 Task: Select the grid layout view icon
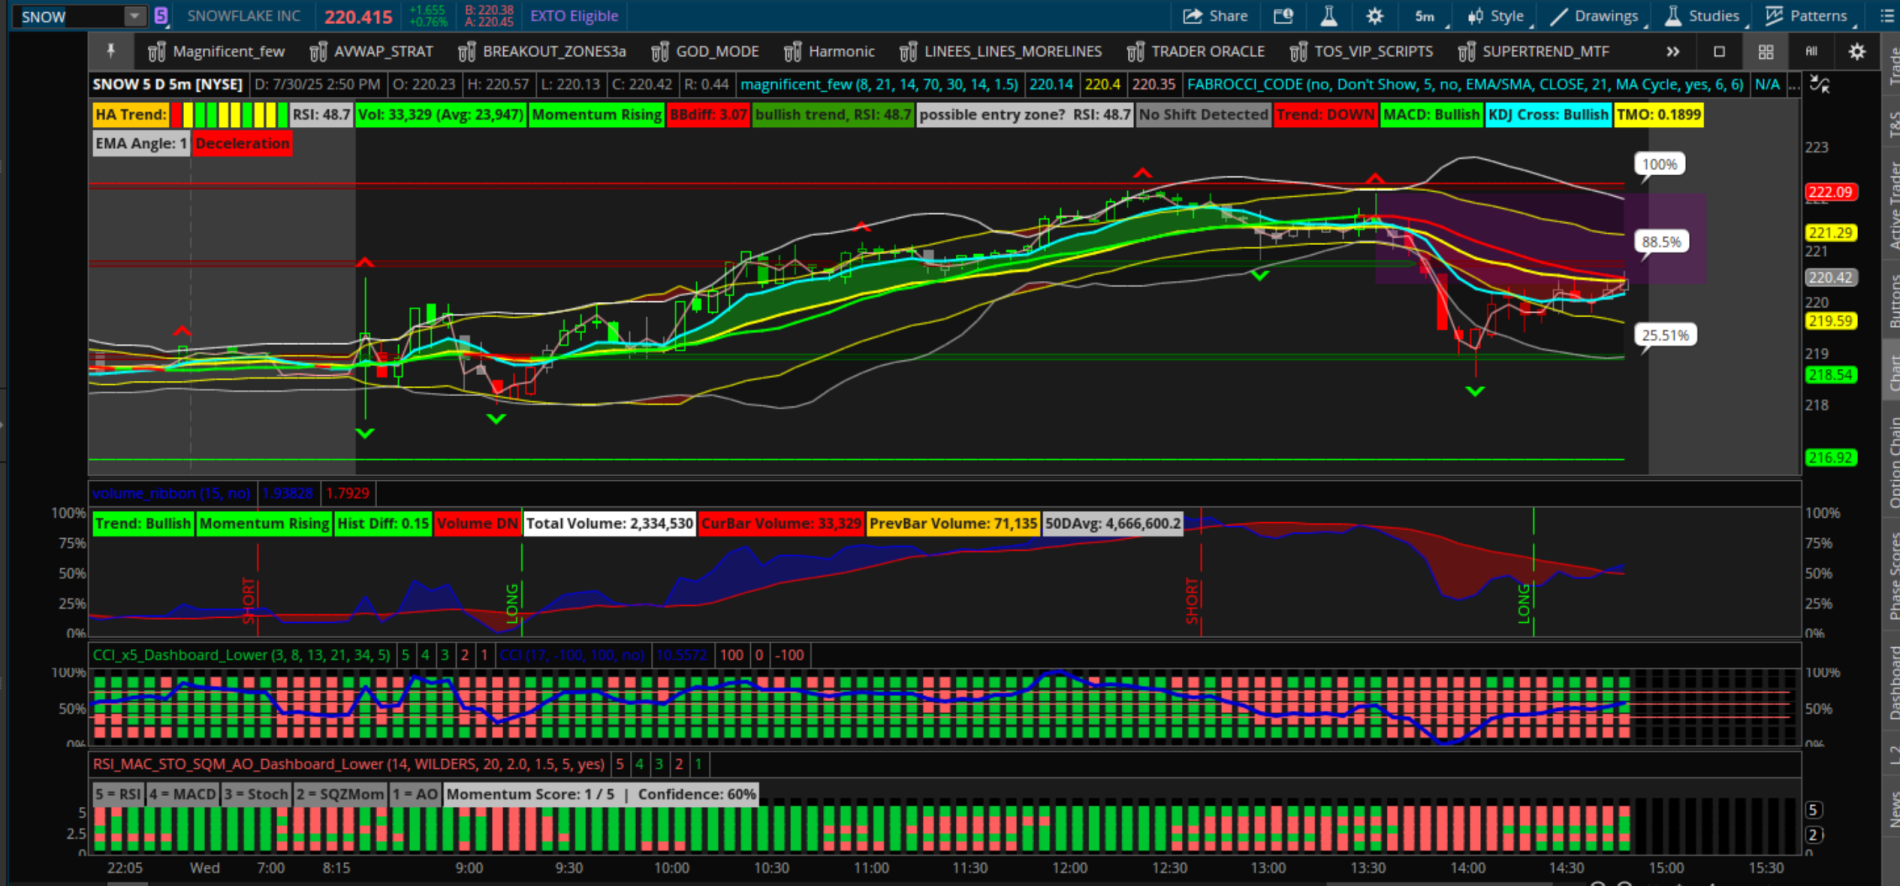point(1766,51)
